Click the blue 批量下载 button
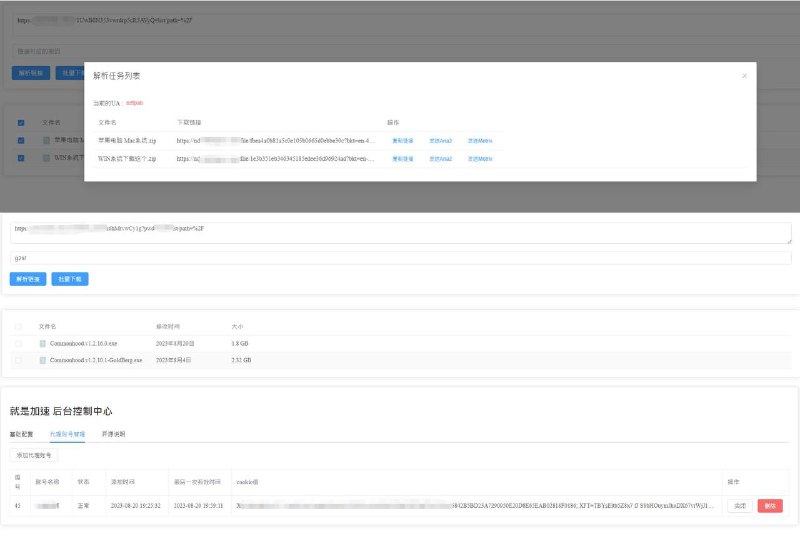The width and height of the screenshot is (800, 549). coord(71,279)
